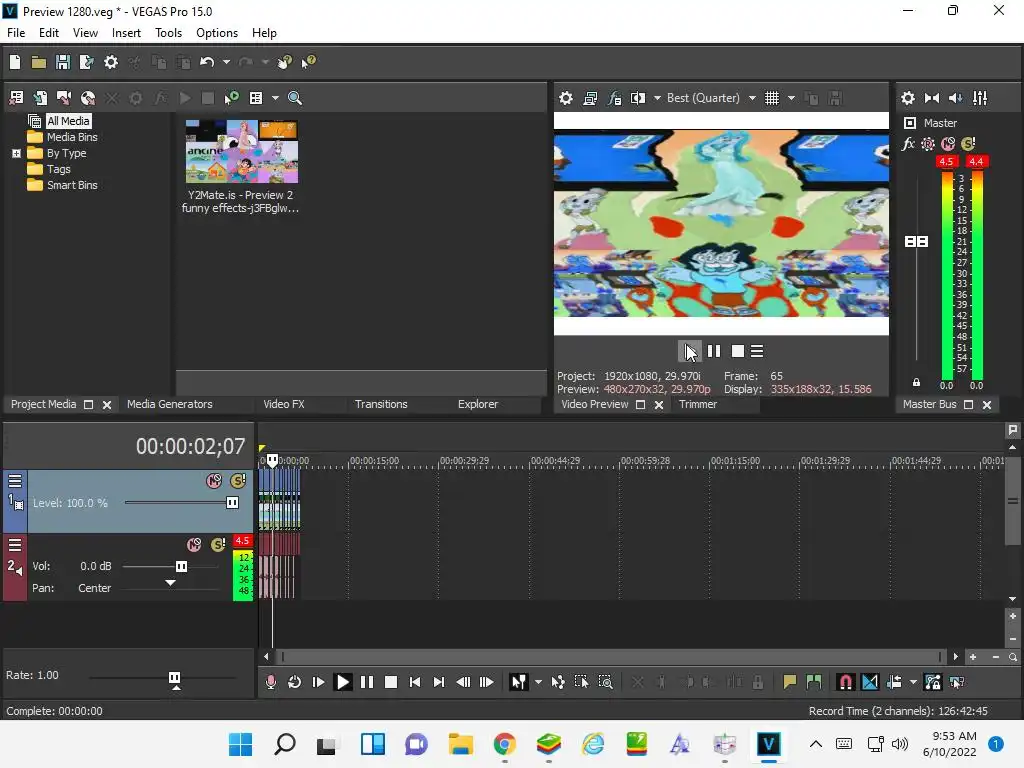Open Render As from main toolbar
Screen dimensions: 1024x768
pyautogui.click(x=86, y=62)
